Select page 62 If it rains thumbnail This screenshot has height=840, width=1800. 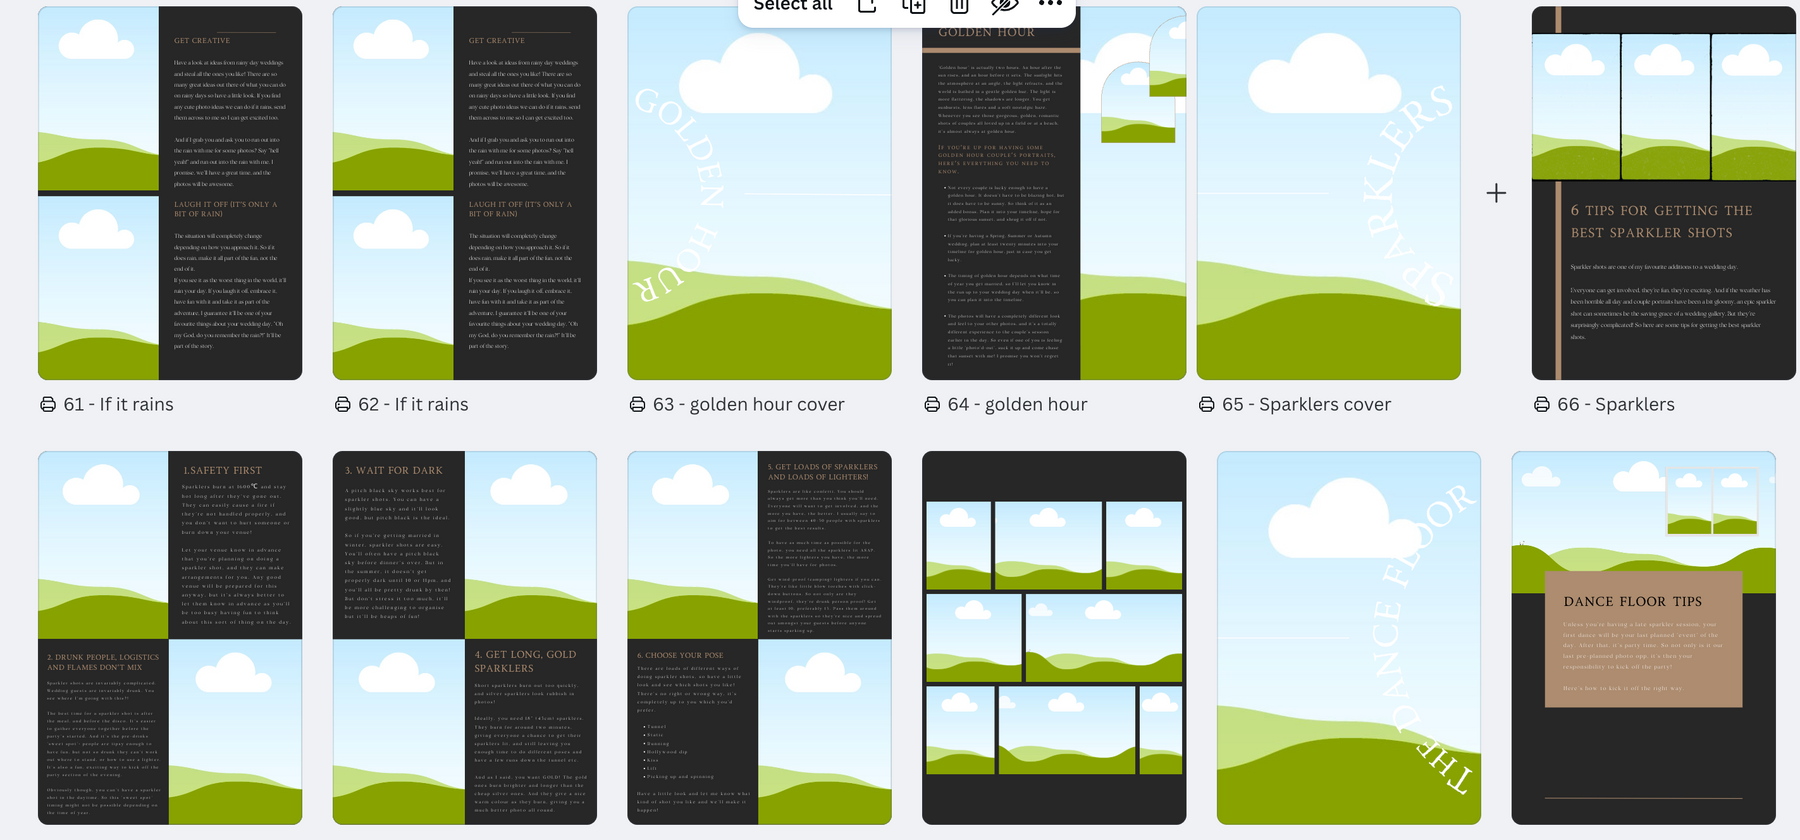(x=464, y=193)
